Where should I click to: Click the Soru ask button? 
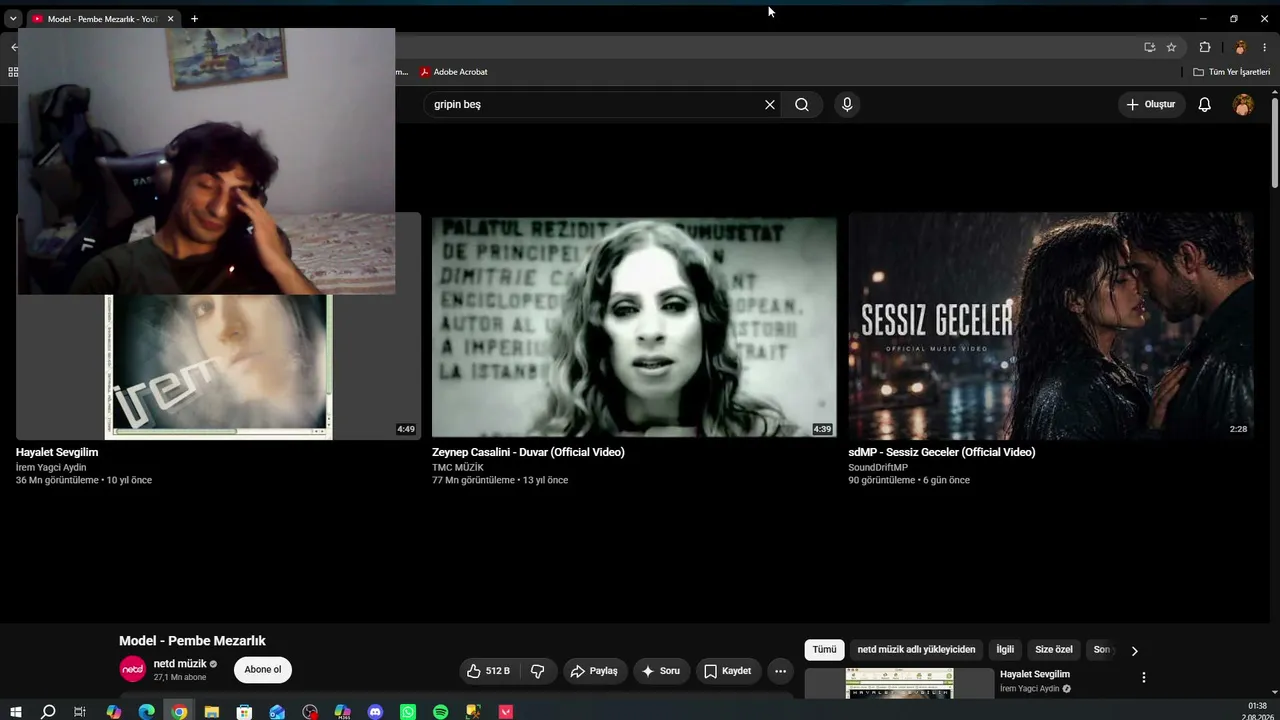[x=661, y=671]
